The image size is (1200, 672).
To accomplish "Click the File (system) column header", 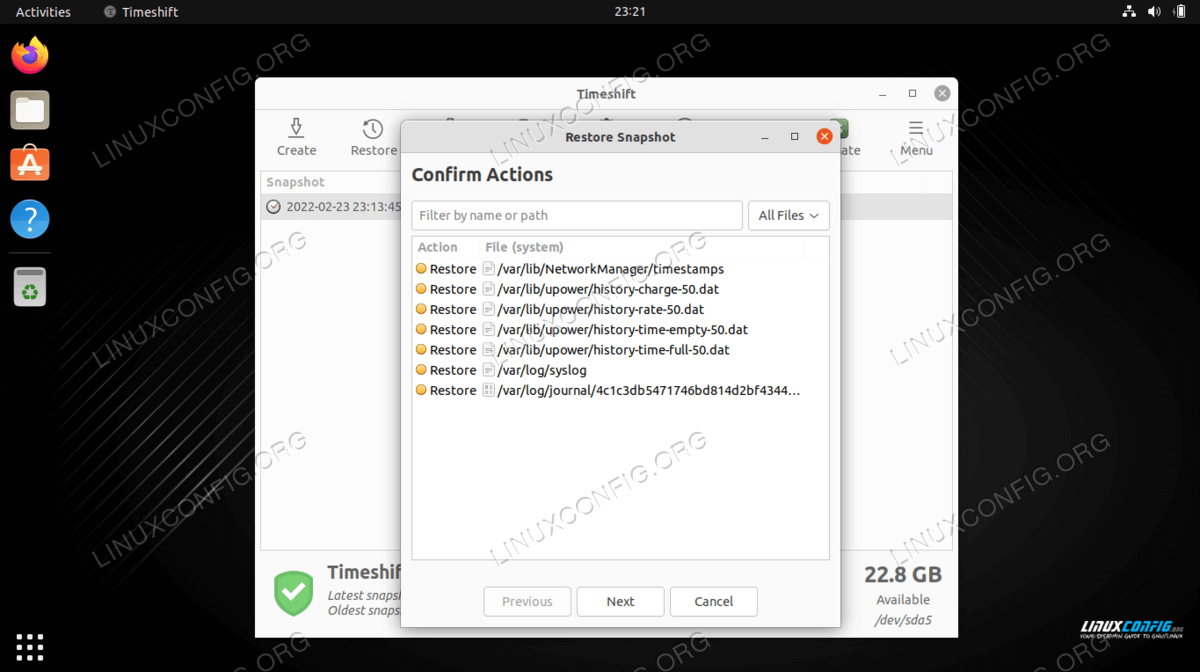I will (x=524, y=247).
